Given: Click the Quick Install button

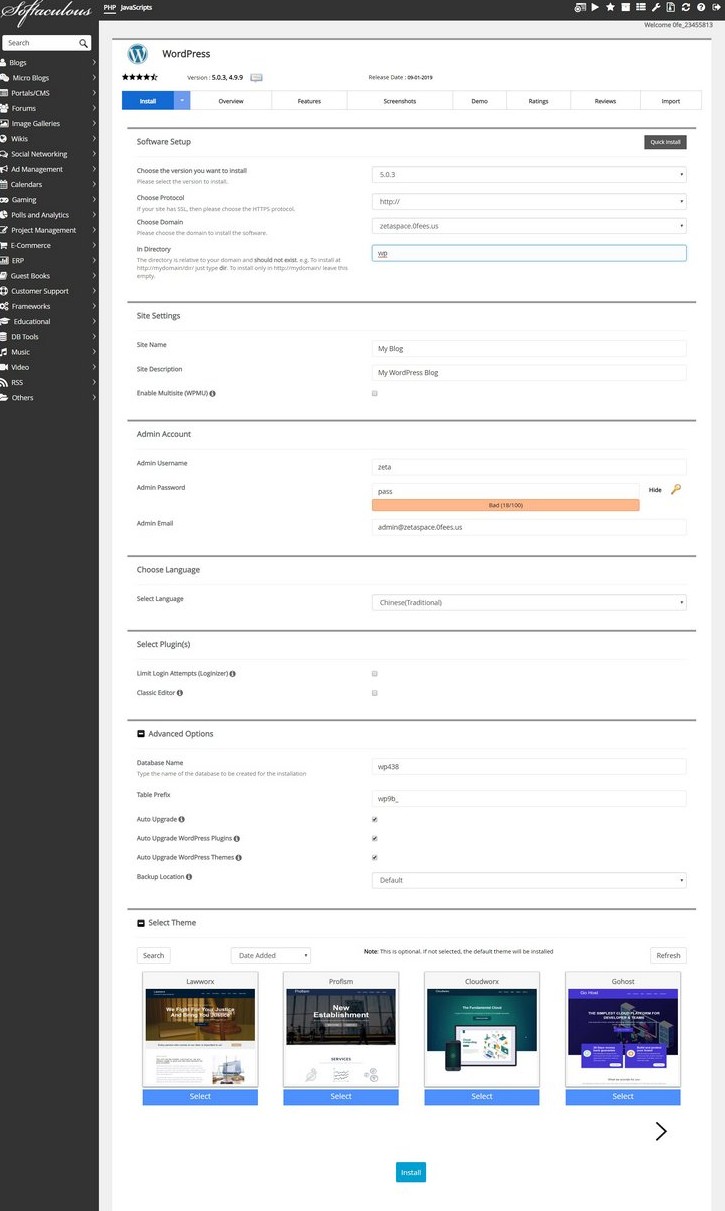Looking at the screenshot, I should [665, 142].
